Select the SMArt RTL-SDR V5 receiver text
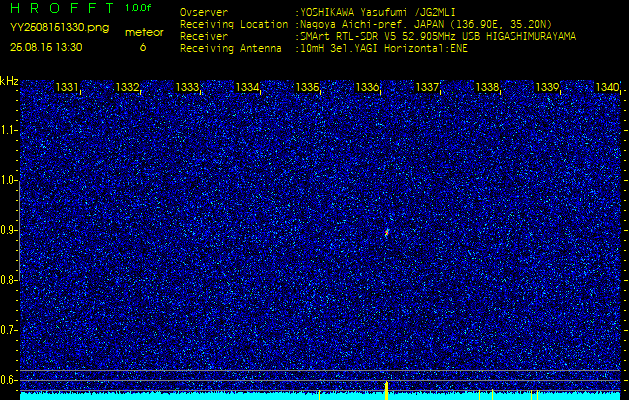 [438, 37]
